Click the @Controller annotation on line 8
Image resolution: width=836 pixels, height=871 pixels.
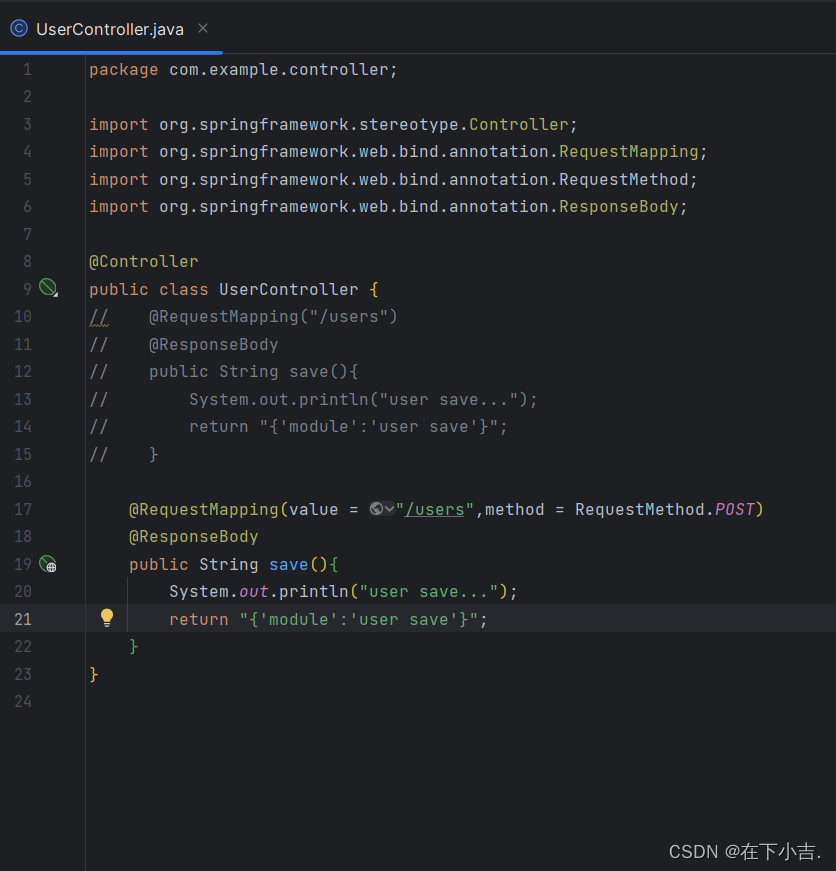point(144,262)
